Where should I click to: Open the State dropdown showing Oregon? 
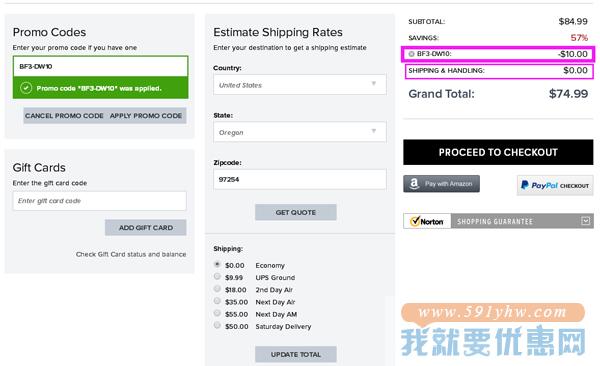[300, 132]
